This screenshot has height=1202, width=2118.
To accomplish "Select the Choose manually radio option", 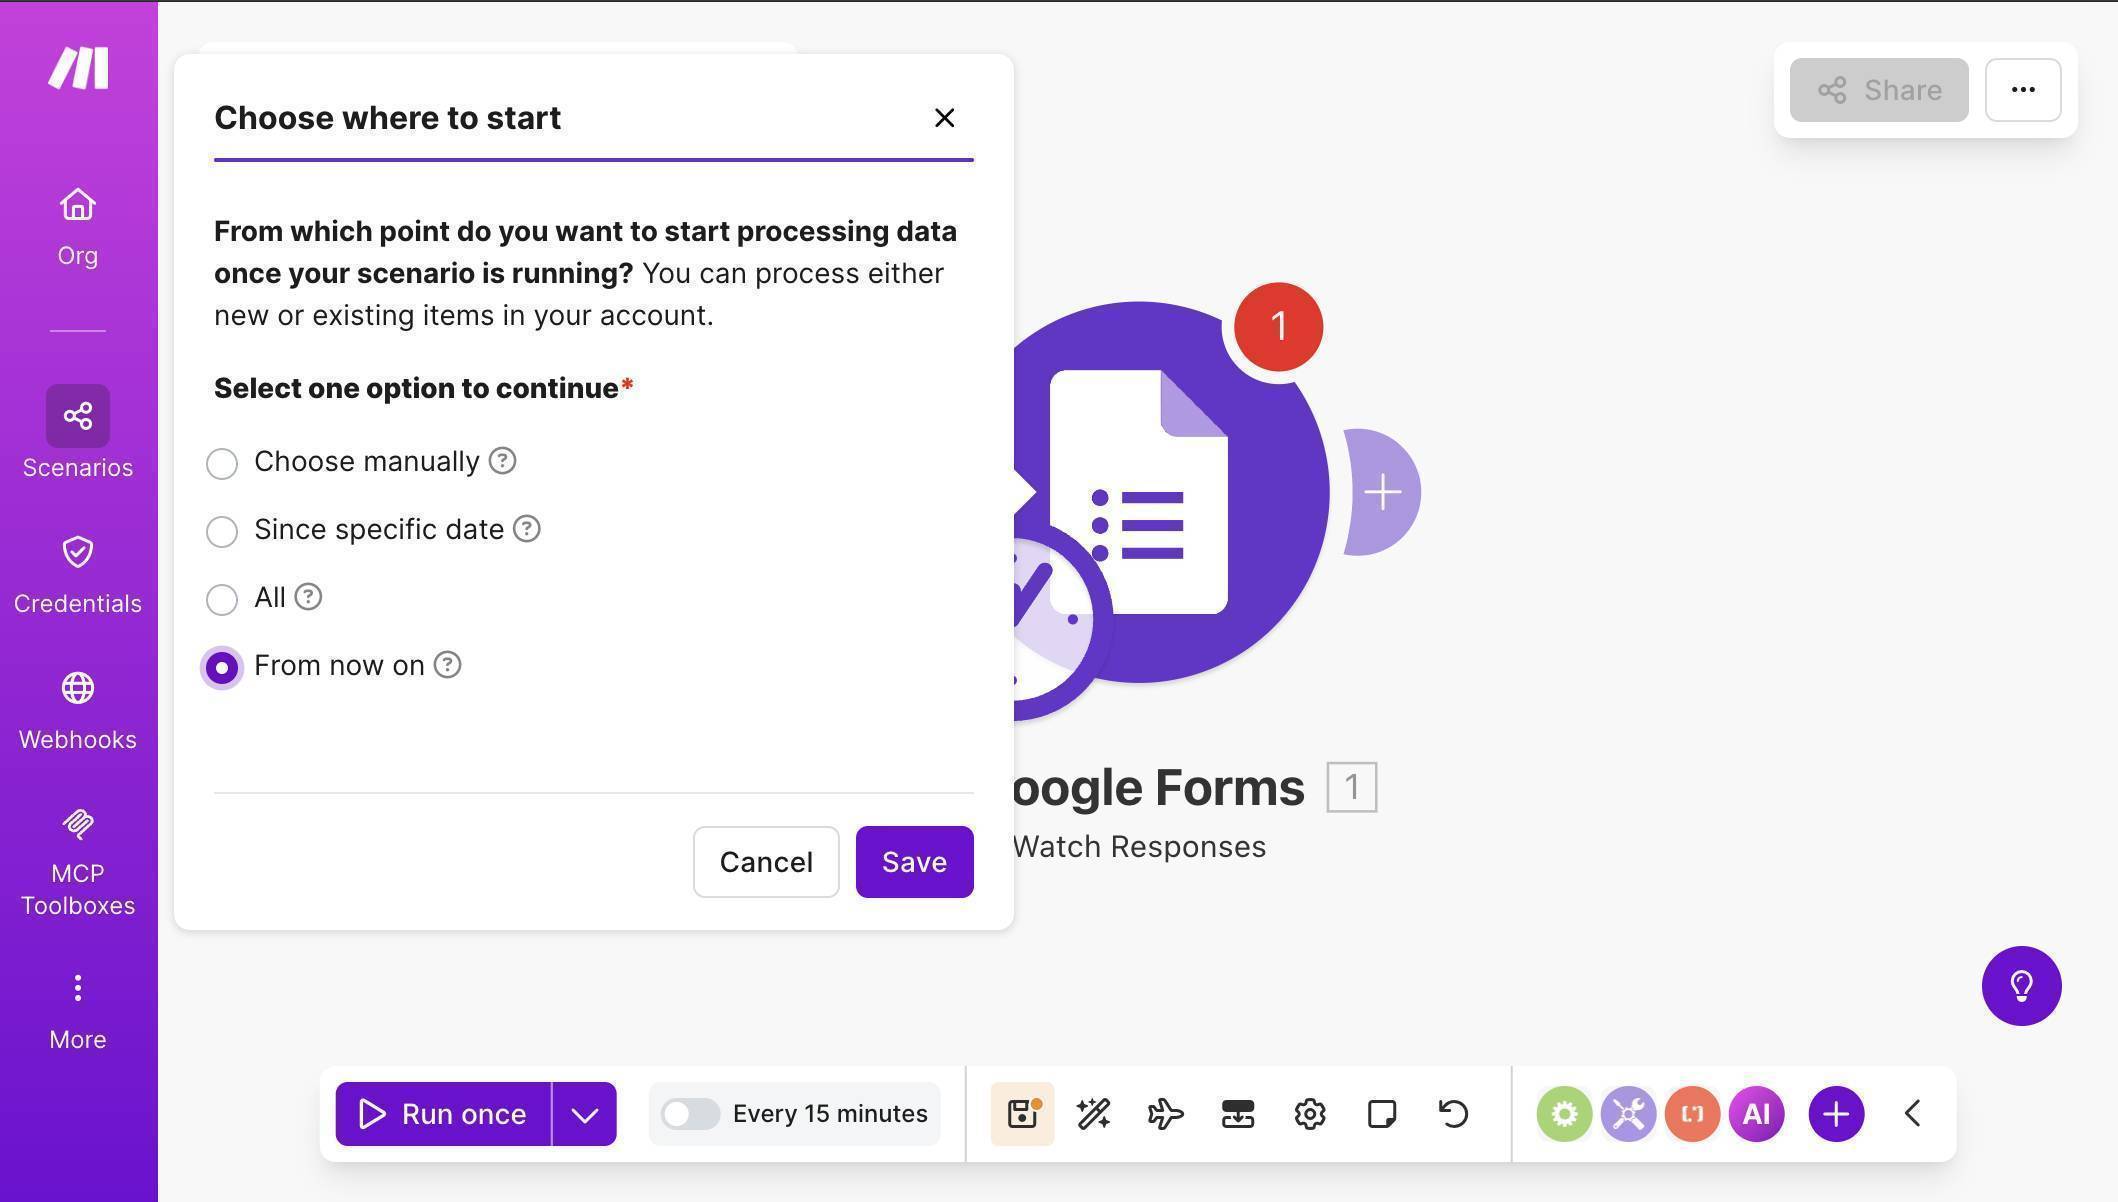I will pyautogui.click(x=222, y=463).
